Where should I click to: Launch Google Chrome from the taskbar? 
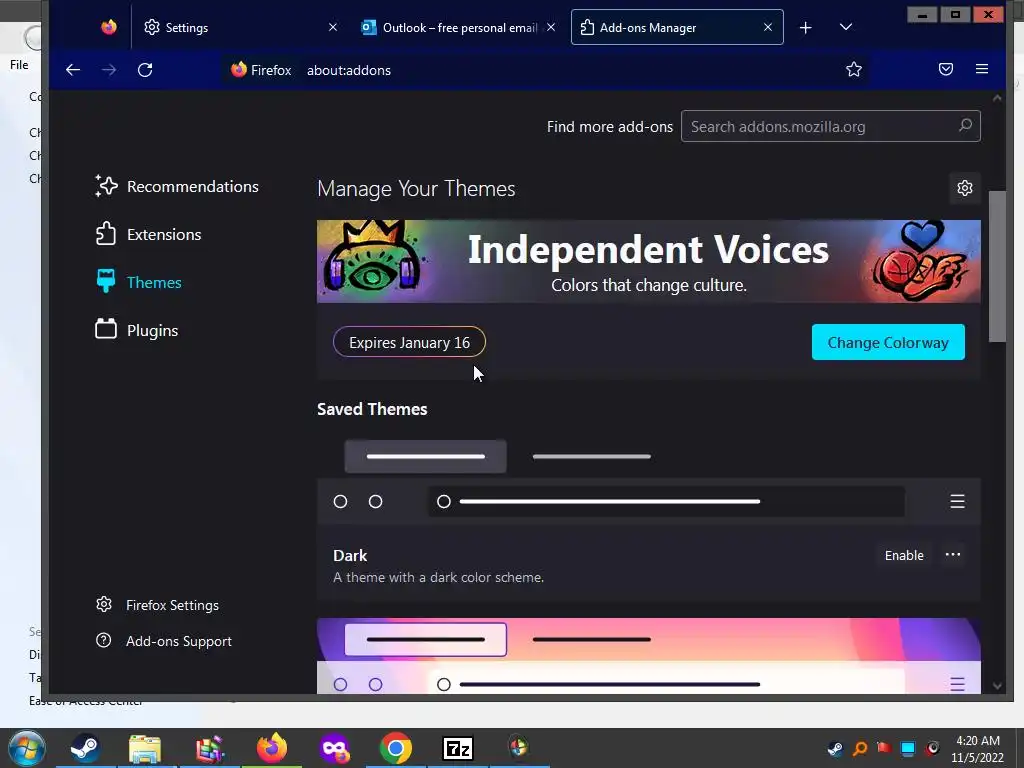point(396,748)
